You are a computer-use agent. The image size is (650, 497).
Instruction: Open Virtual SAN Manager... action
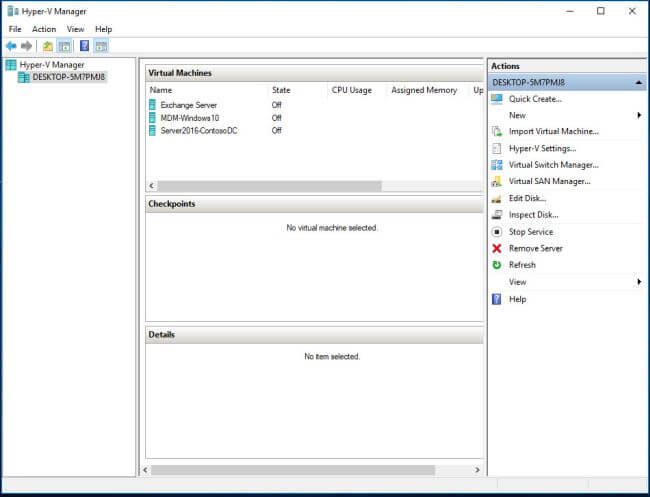[550, 182]
